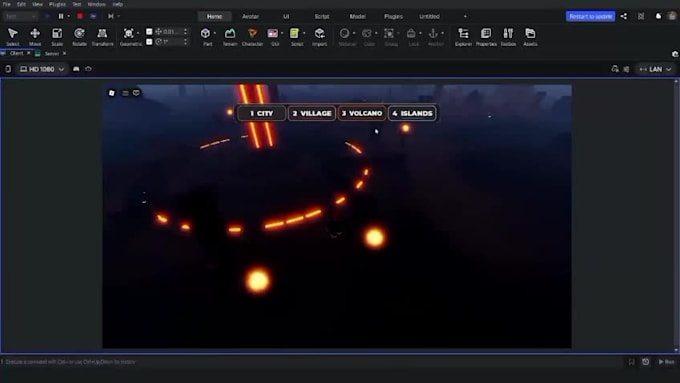Image resolution: width=680 pixels, height=383 pixels.
Task: Click the Lock tool icon
Action: (x=411, y=33)
